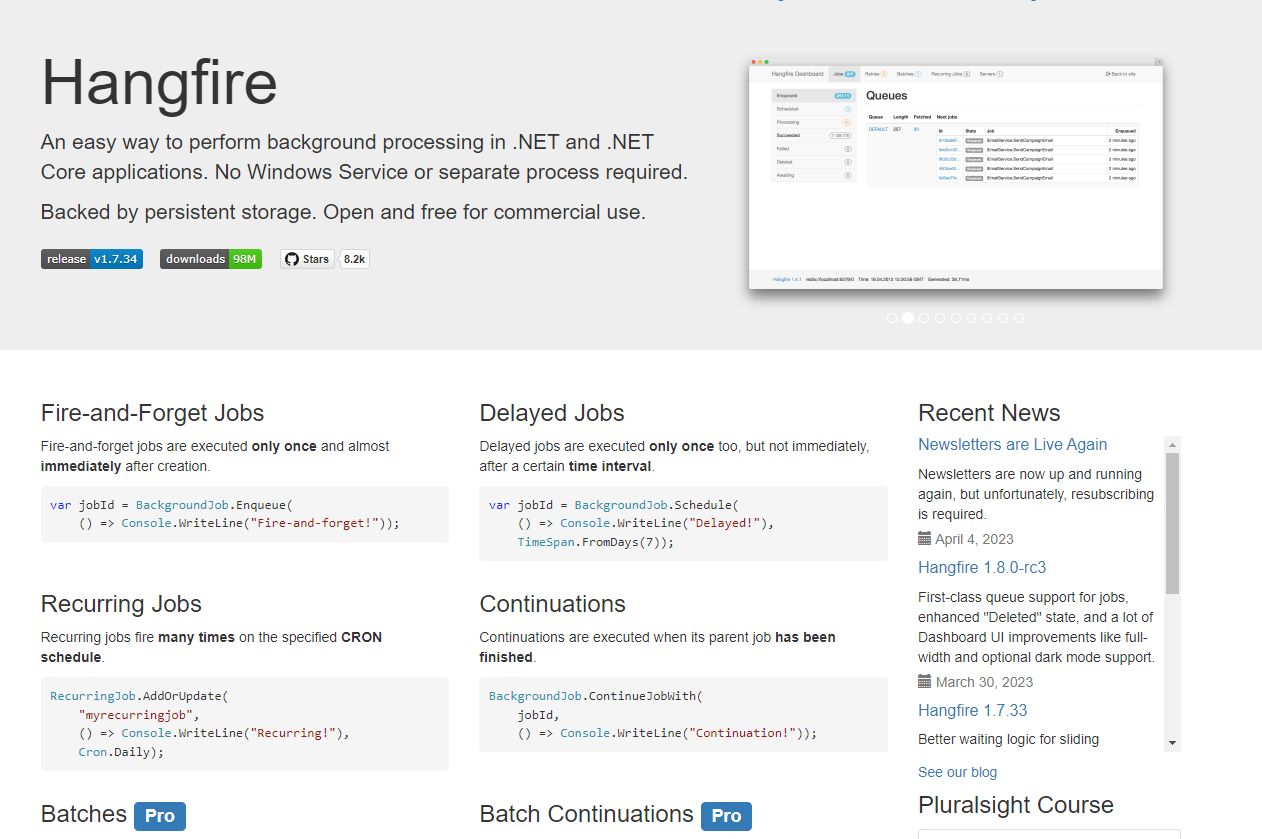Click the "Continuations" heading
Screen dimensions: 1262x839
(553, 604)
